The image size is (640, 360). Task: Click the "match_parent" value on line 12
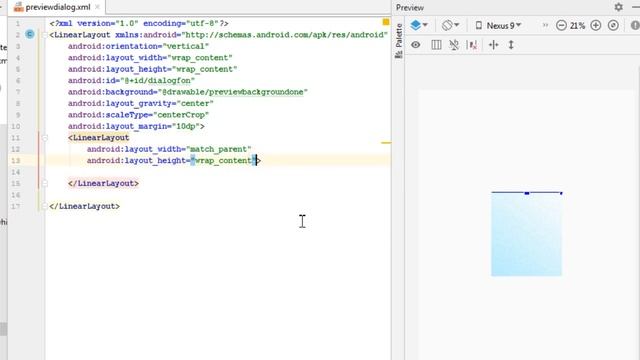[x=218, y=149]
